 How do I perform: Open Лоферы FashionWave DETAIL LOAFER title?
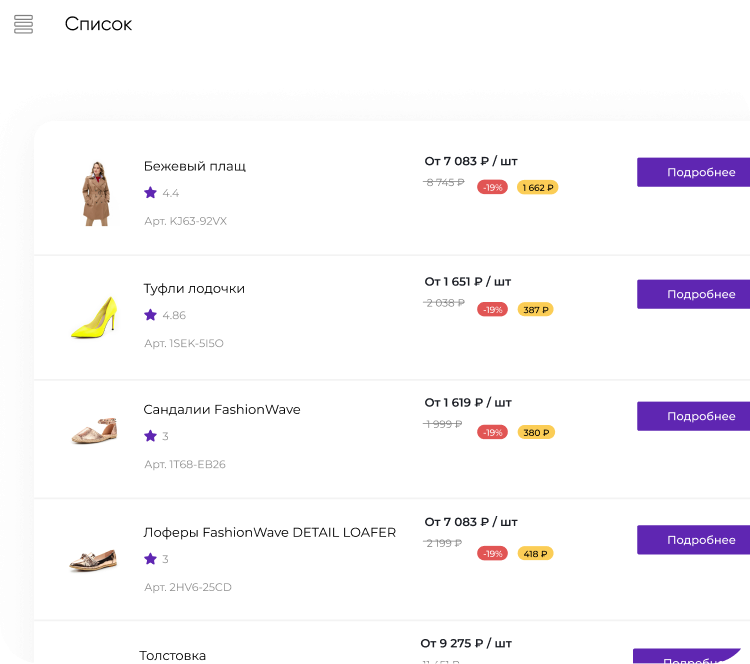point(270,532)
